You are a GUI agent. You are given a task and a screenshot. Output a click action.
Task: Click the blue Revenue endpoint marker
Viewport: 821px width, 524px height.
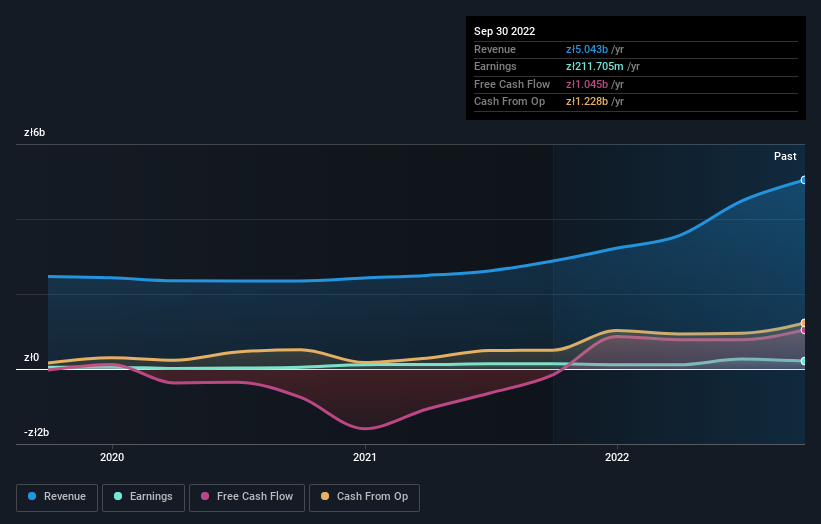[803, 180]
